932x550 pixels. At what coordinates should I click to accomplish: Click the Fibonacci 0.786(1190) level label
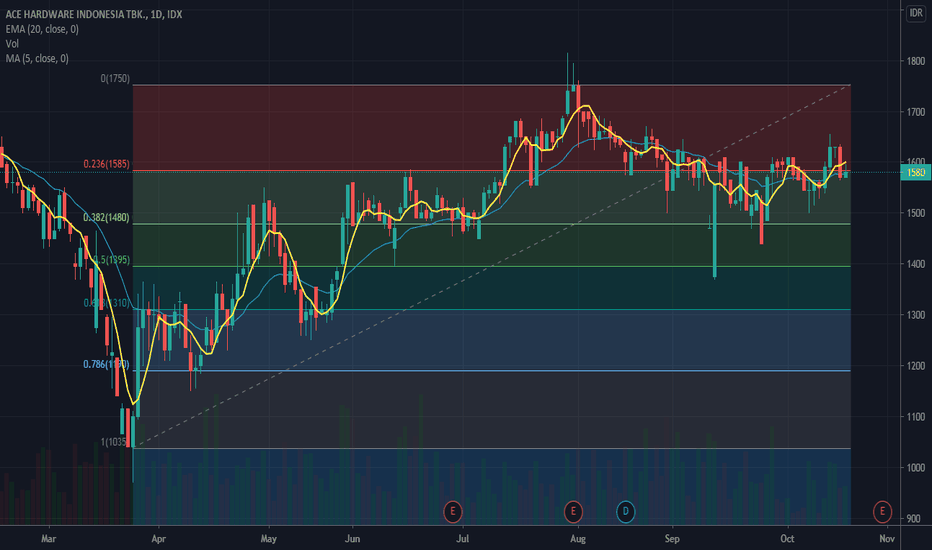106,364
